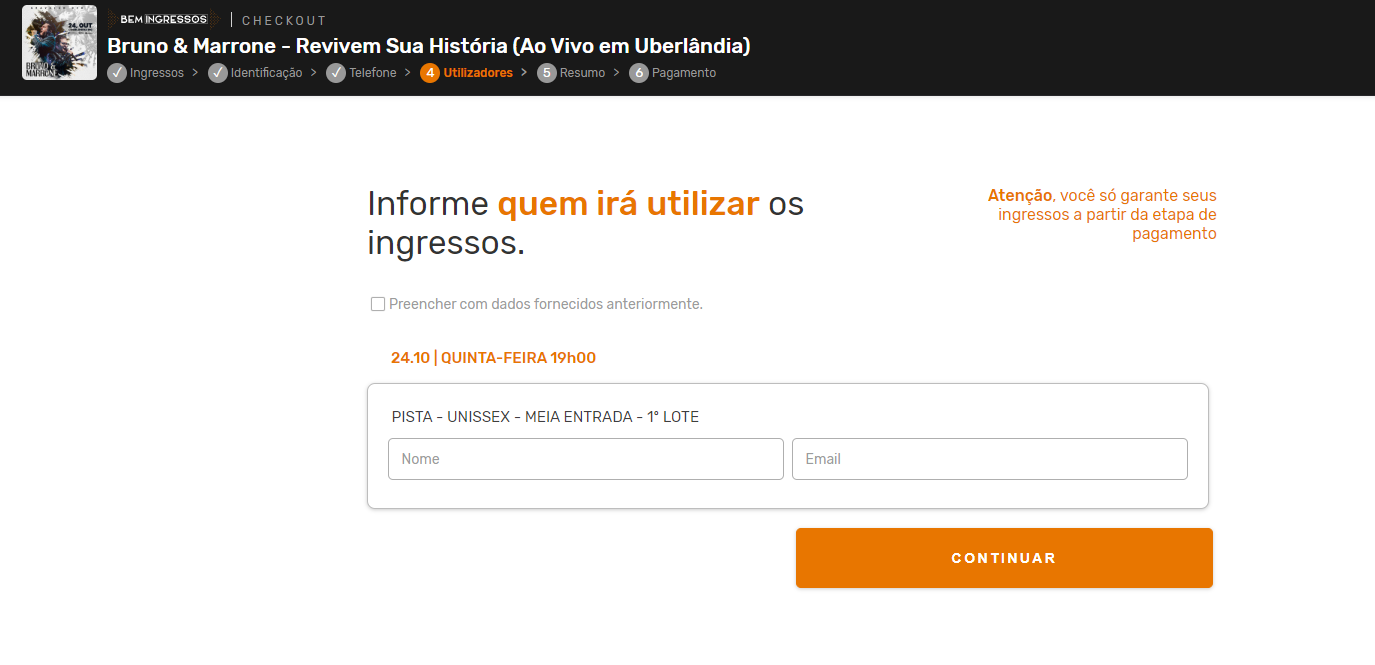The width and height of the screenshot is (1375, 665).
Task: Click the step 5 Resumo number badge
Action: [547, 73]
